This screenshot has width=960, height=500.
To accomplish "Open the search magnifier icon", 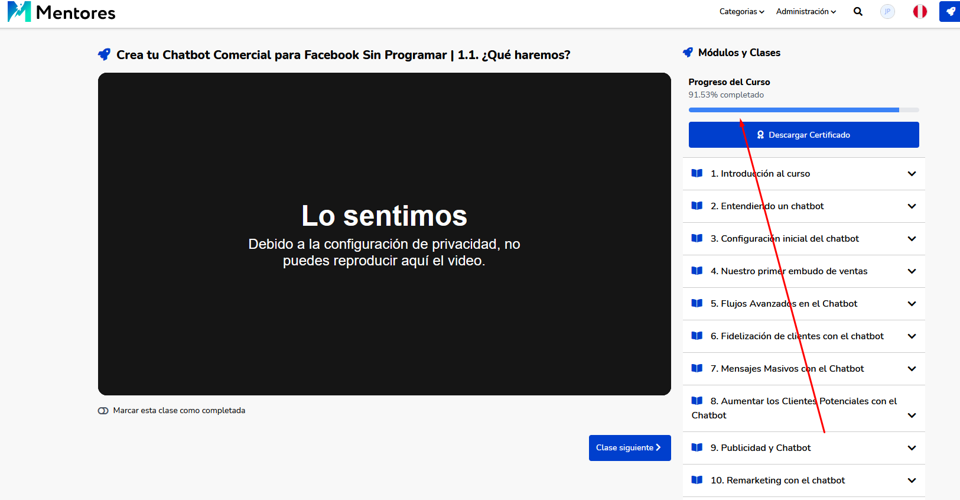I will [858, 12].
